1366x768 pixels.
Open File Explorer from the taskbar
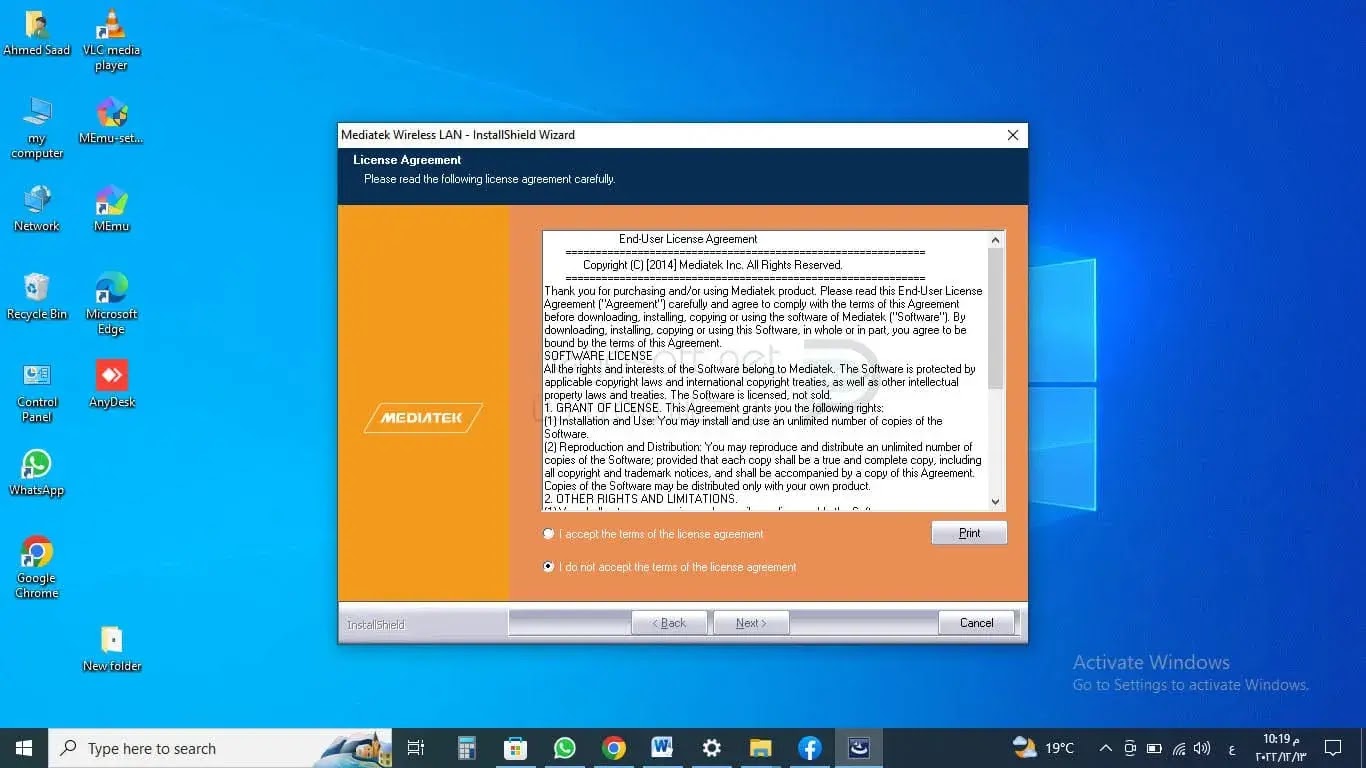(x=760, y=748)
